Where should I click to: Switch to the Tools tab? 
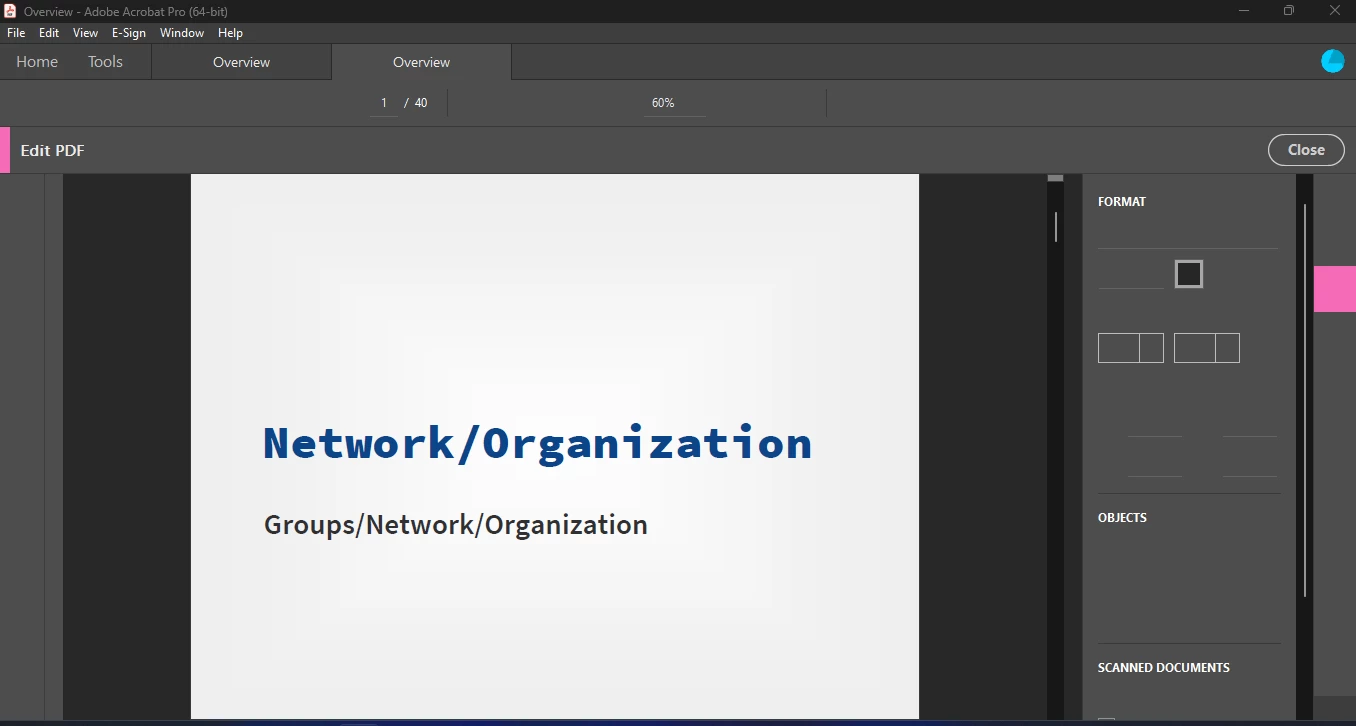click(105, 62)
